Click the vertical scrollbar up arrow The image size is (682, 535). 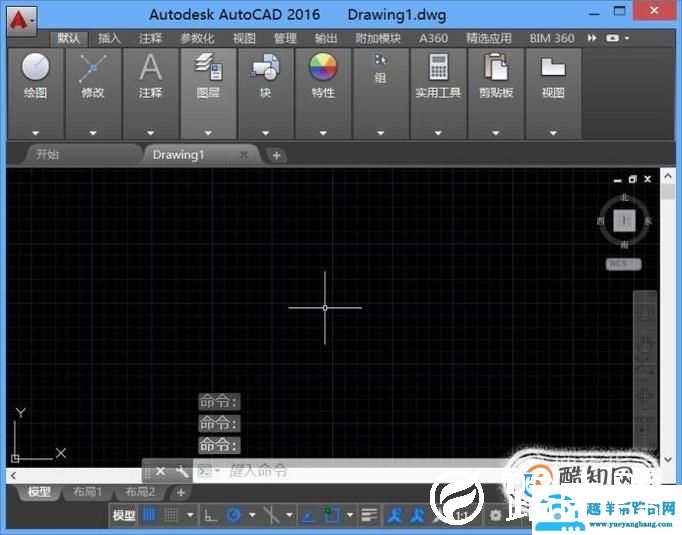point(668,176)
